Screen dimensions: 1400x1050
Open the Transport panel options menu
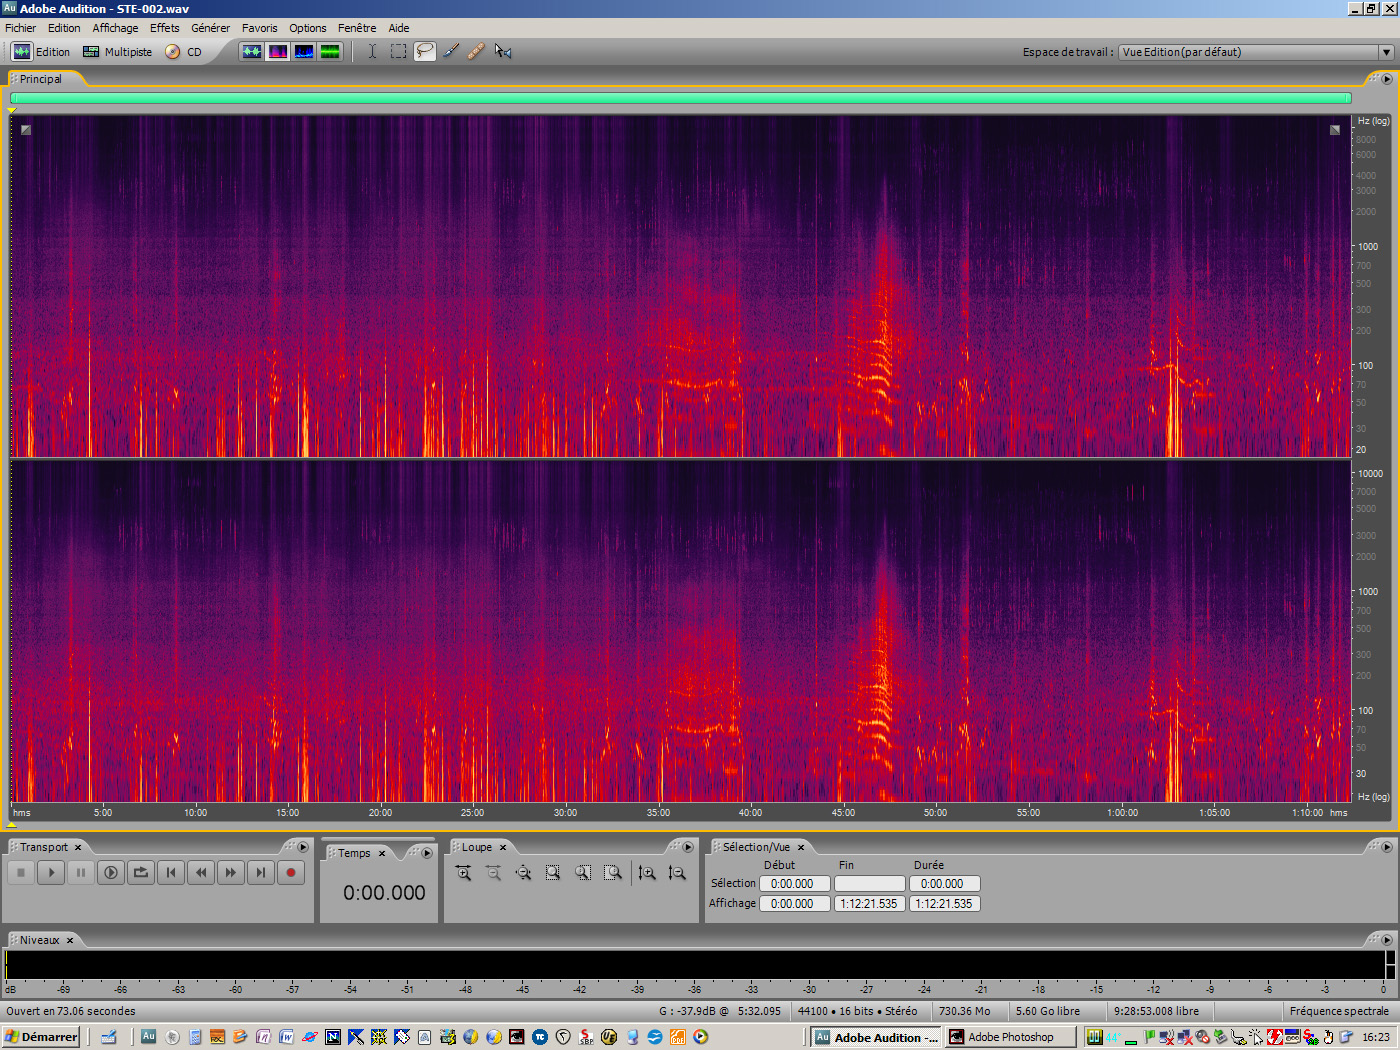(x=303, y=847)
